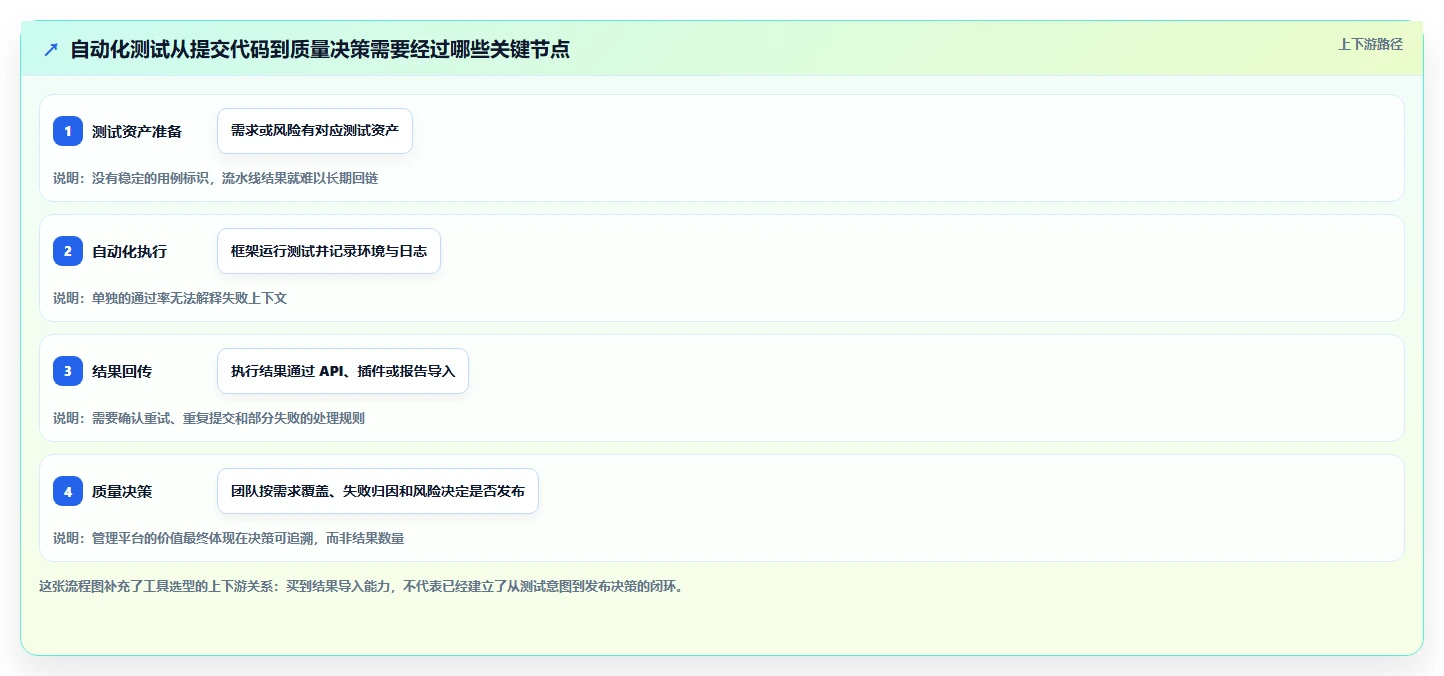Click the step number 3 badge
The width and height of the screenshot is (1444, 676).
(68, 371)
